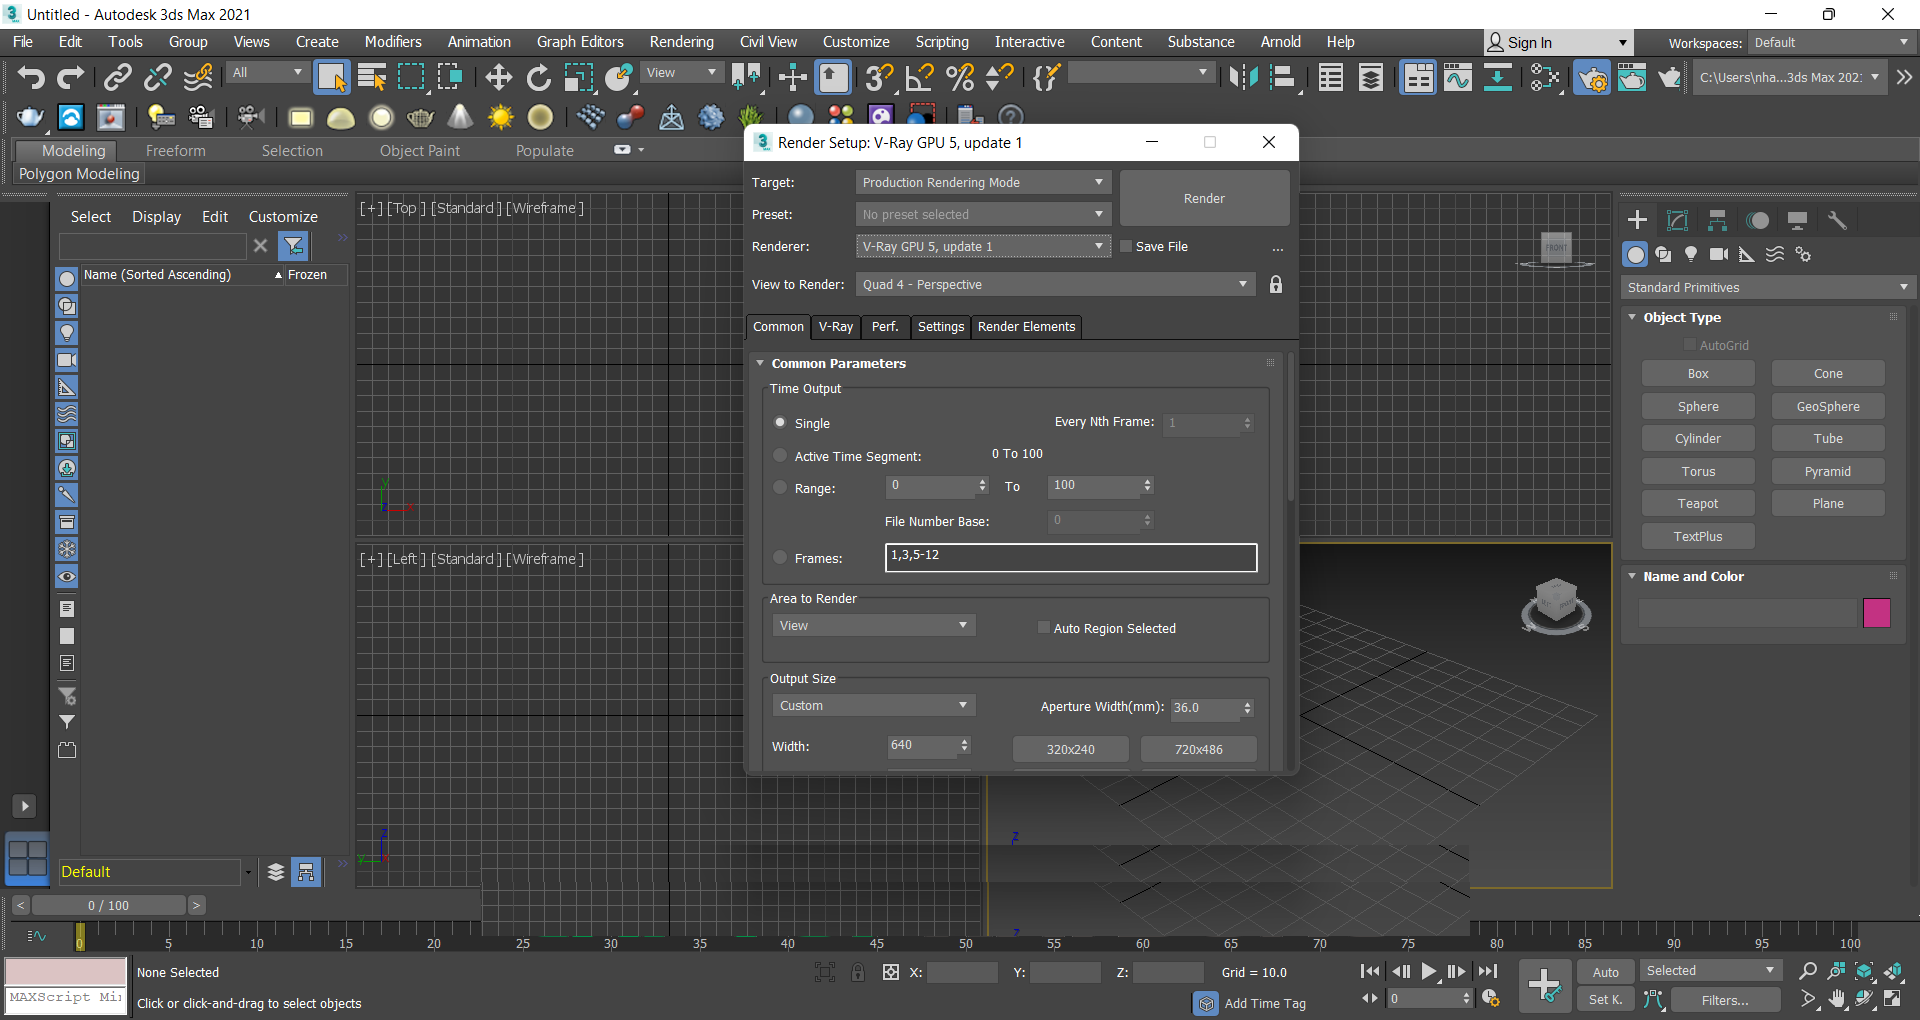Viewport: 1920px width, 1020px height.
Task: Activate the Select and Rotate tool
Action: (x=538, y=77)
